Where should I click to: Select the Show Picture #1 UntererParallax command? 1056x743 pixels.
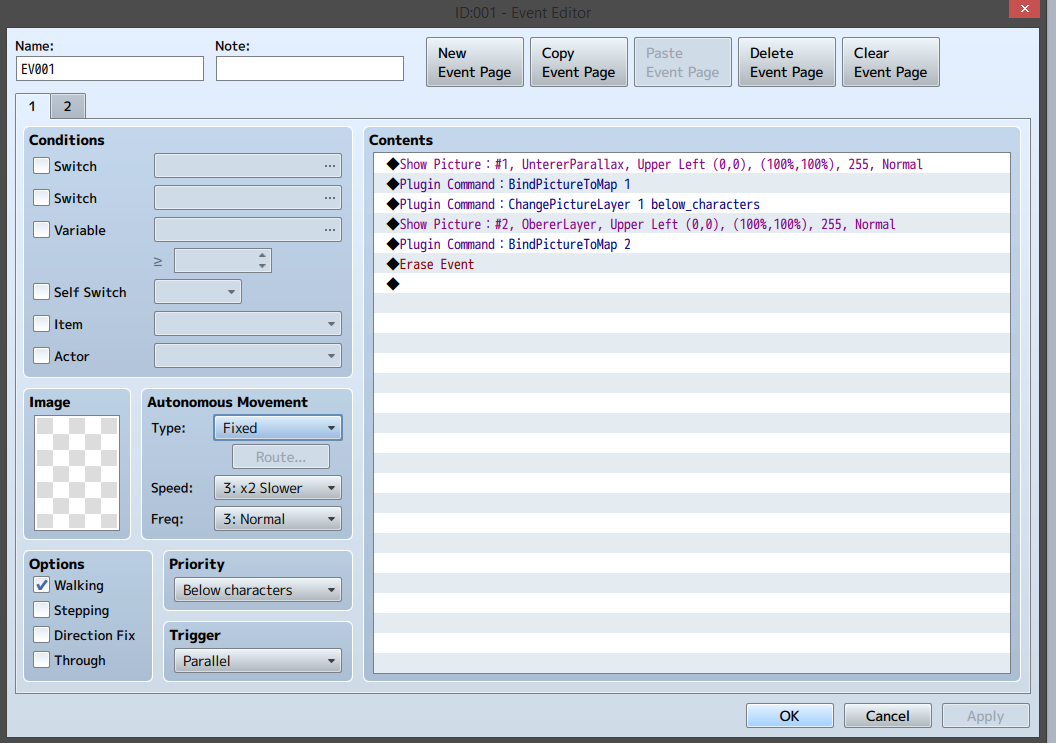point(692,164)
